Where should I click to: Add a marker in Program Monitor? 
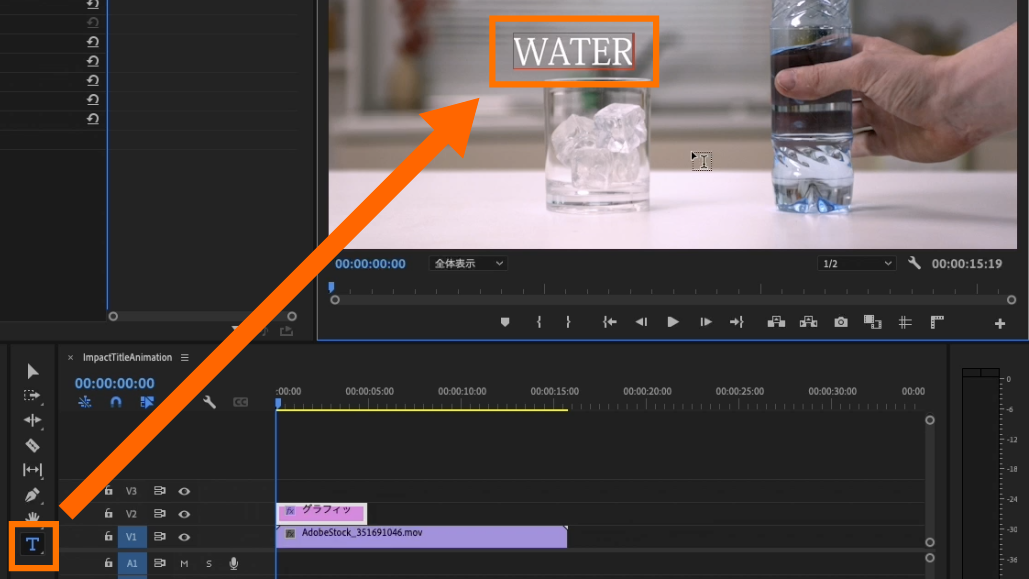(x=505, y=322)
